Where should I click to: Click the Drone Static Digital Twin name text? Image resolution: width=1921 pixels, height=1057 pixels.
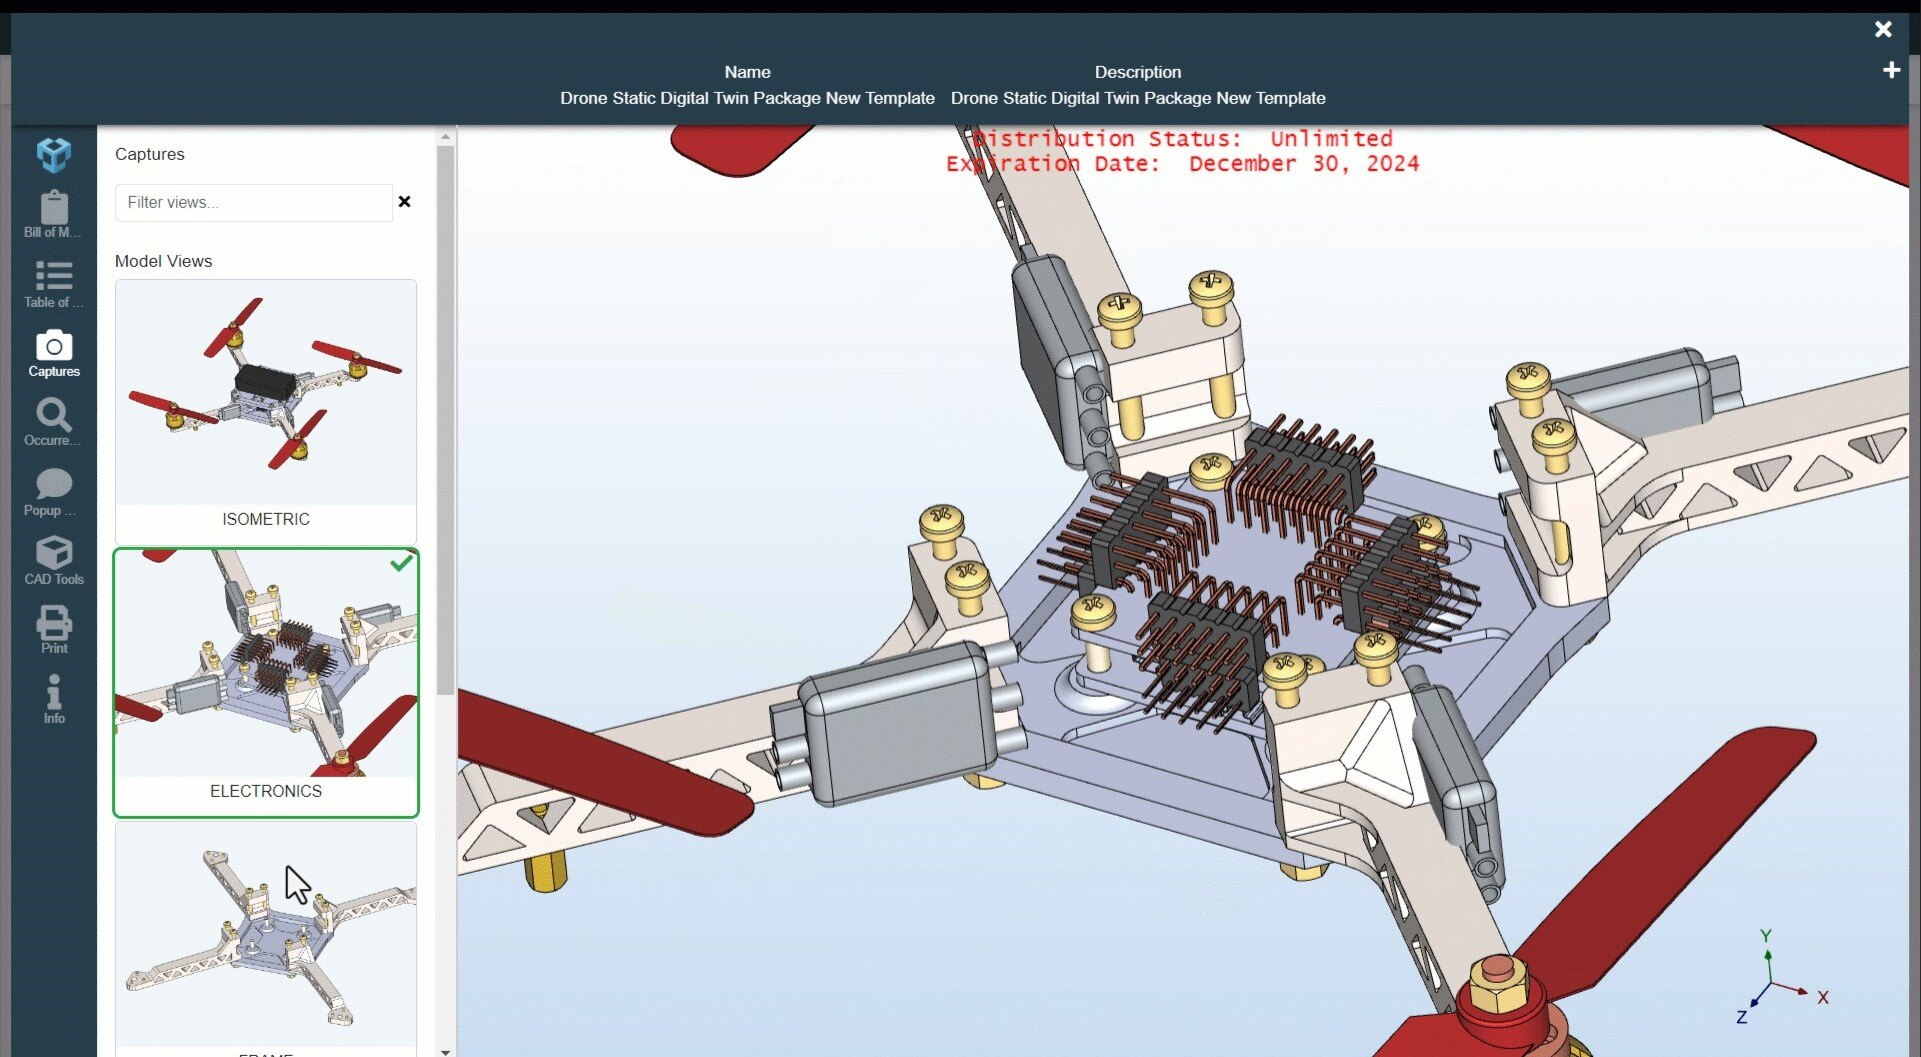click(x=747, y=98)
